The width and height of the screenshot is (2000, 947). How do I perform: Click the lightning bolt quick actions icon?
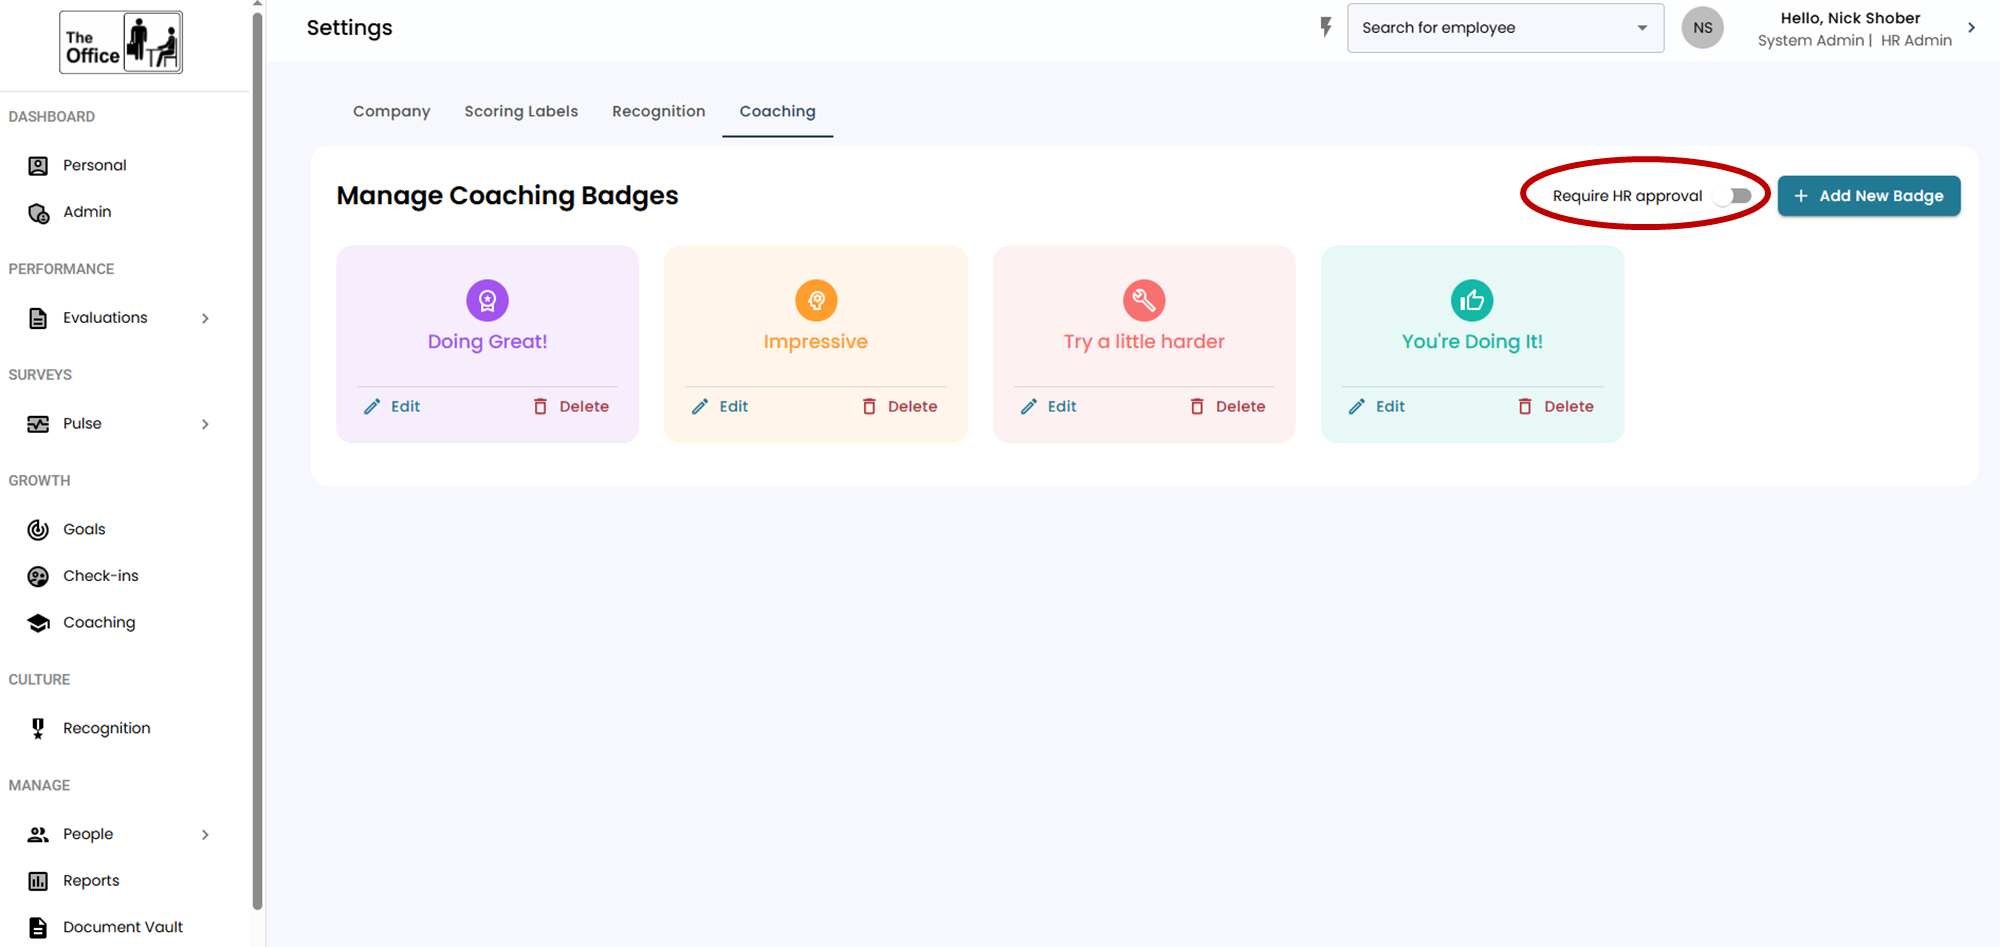tap(1326, 27)
